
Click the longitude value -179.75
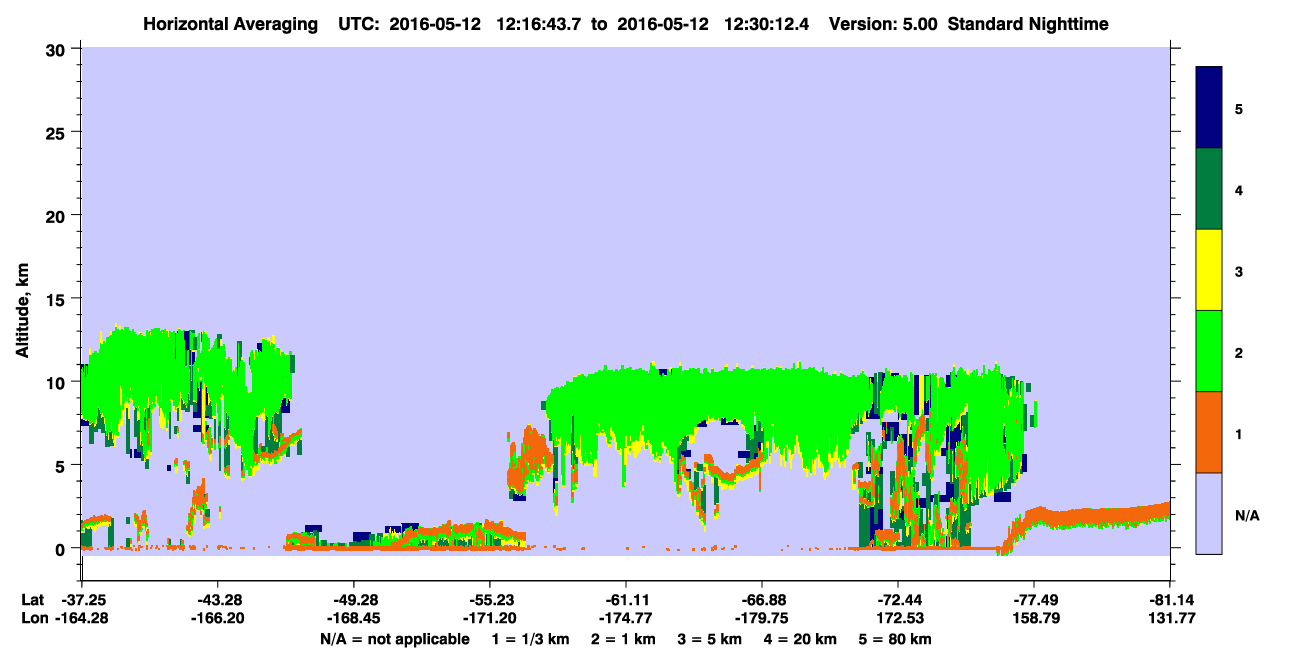[x=762, y=618]
